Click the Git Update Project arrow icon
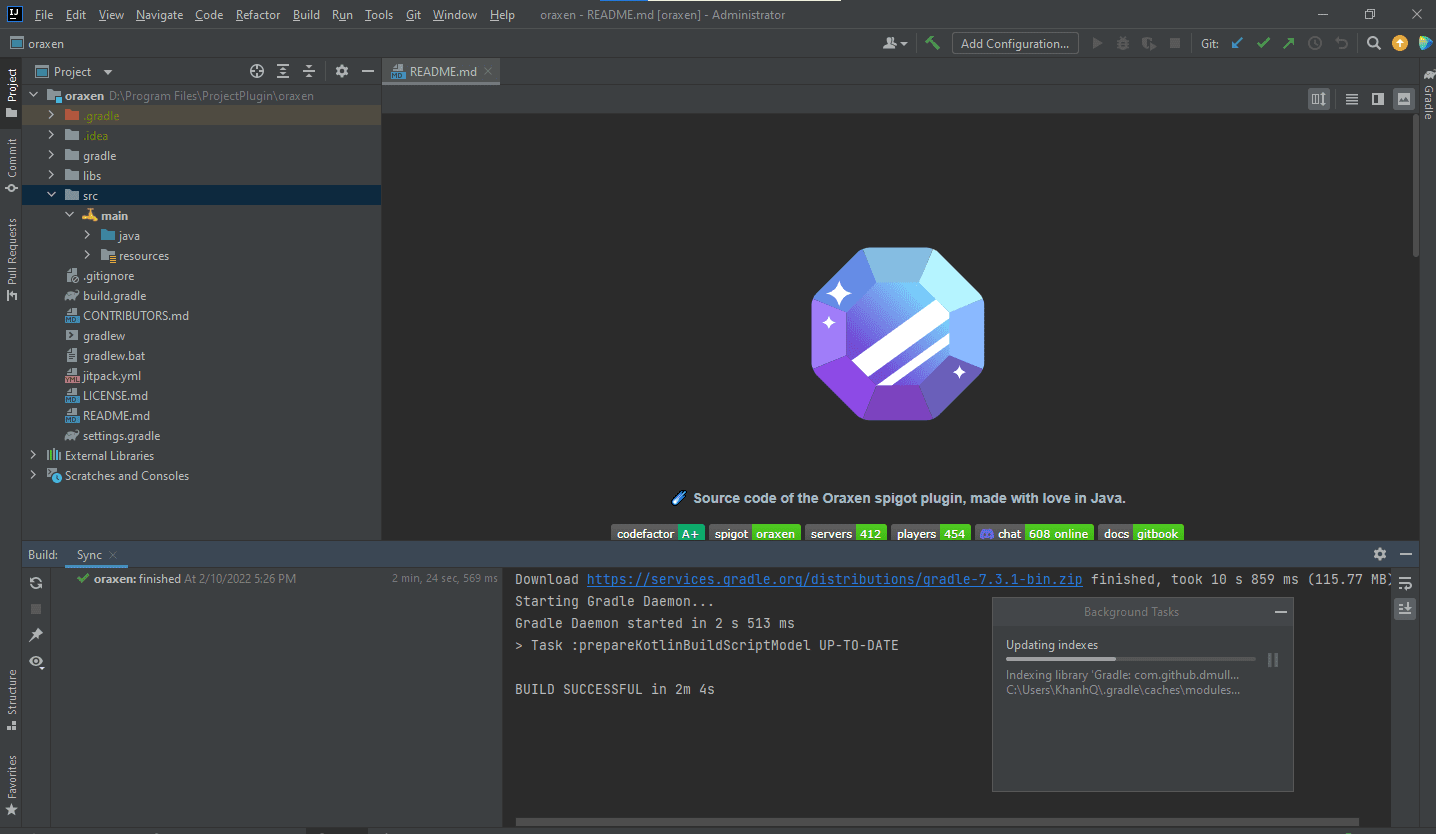This screenshot has height=834, width=1436. coord(1237,43)
